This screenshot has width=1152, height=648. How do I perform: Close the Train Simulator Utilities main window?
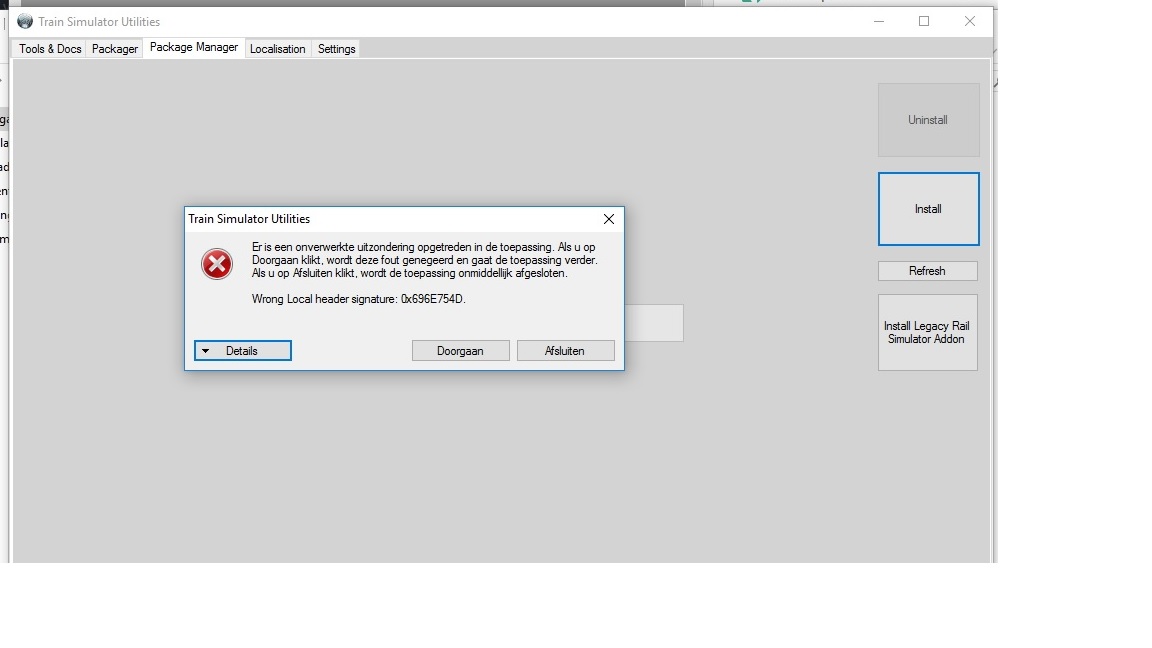[x=970, y=21]
